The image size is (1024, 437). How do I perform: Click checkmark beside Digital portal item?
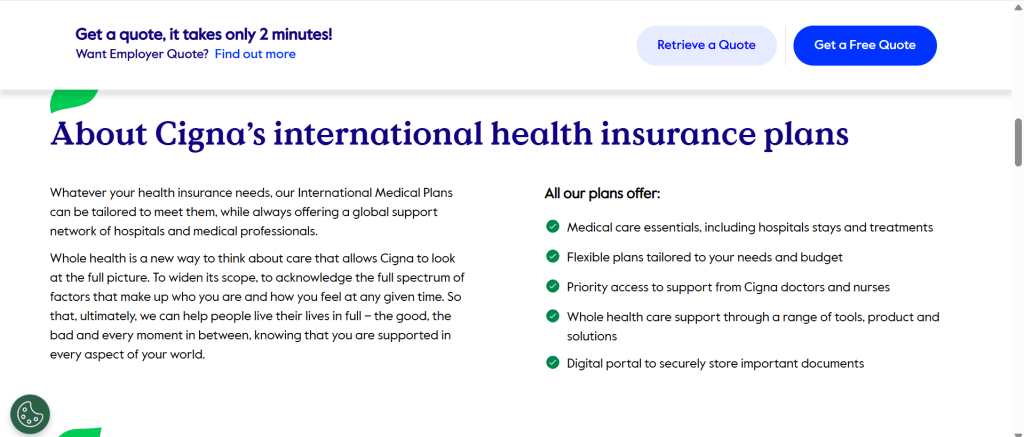click(x=552, y=363)
